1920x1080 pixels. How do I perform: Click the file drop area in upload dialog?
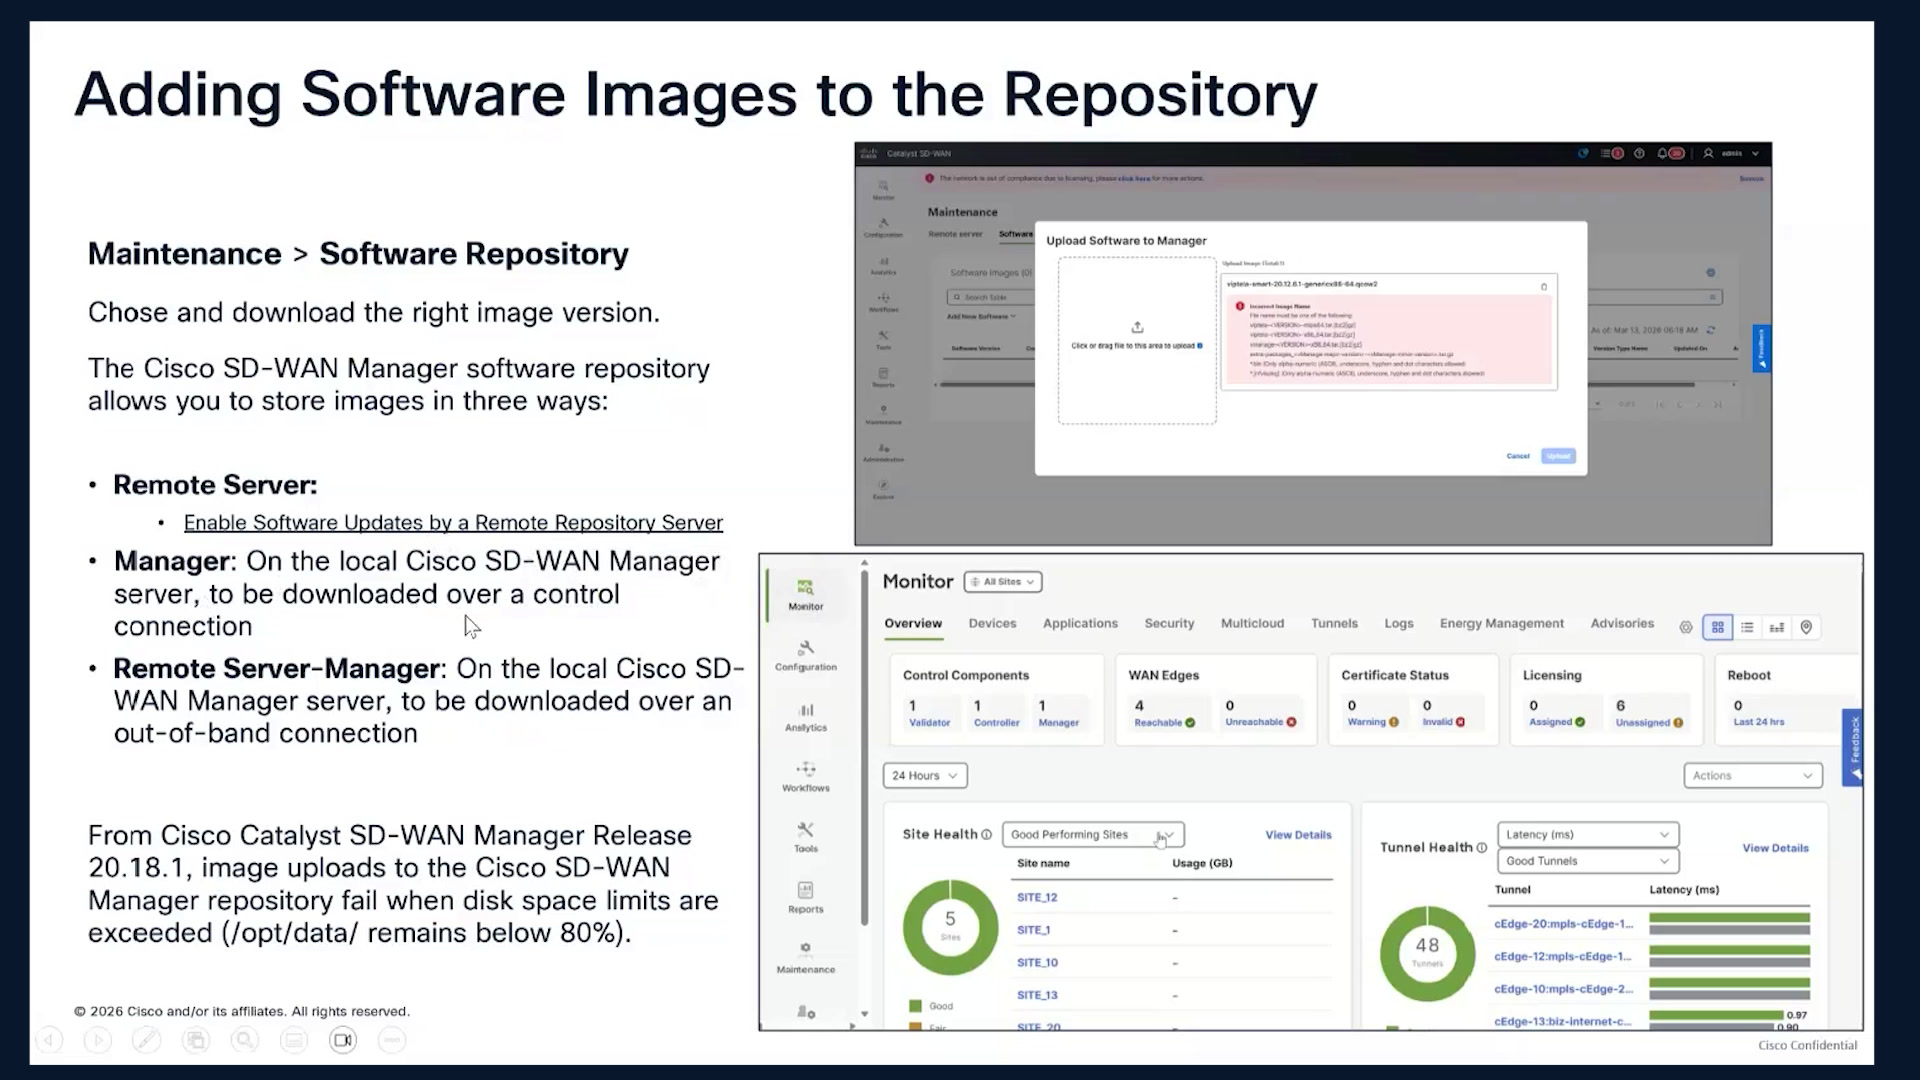coord(1137,341)
